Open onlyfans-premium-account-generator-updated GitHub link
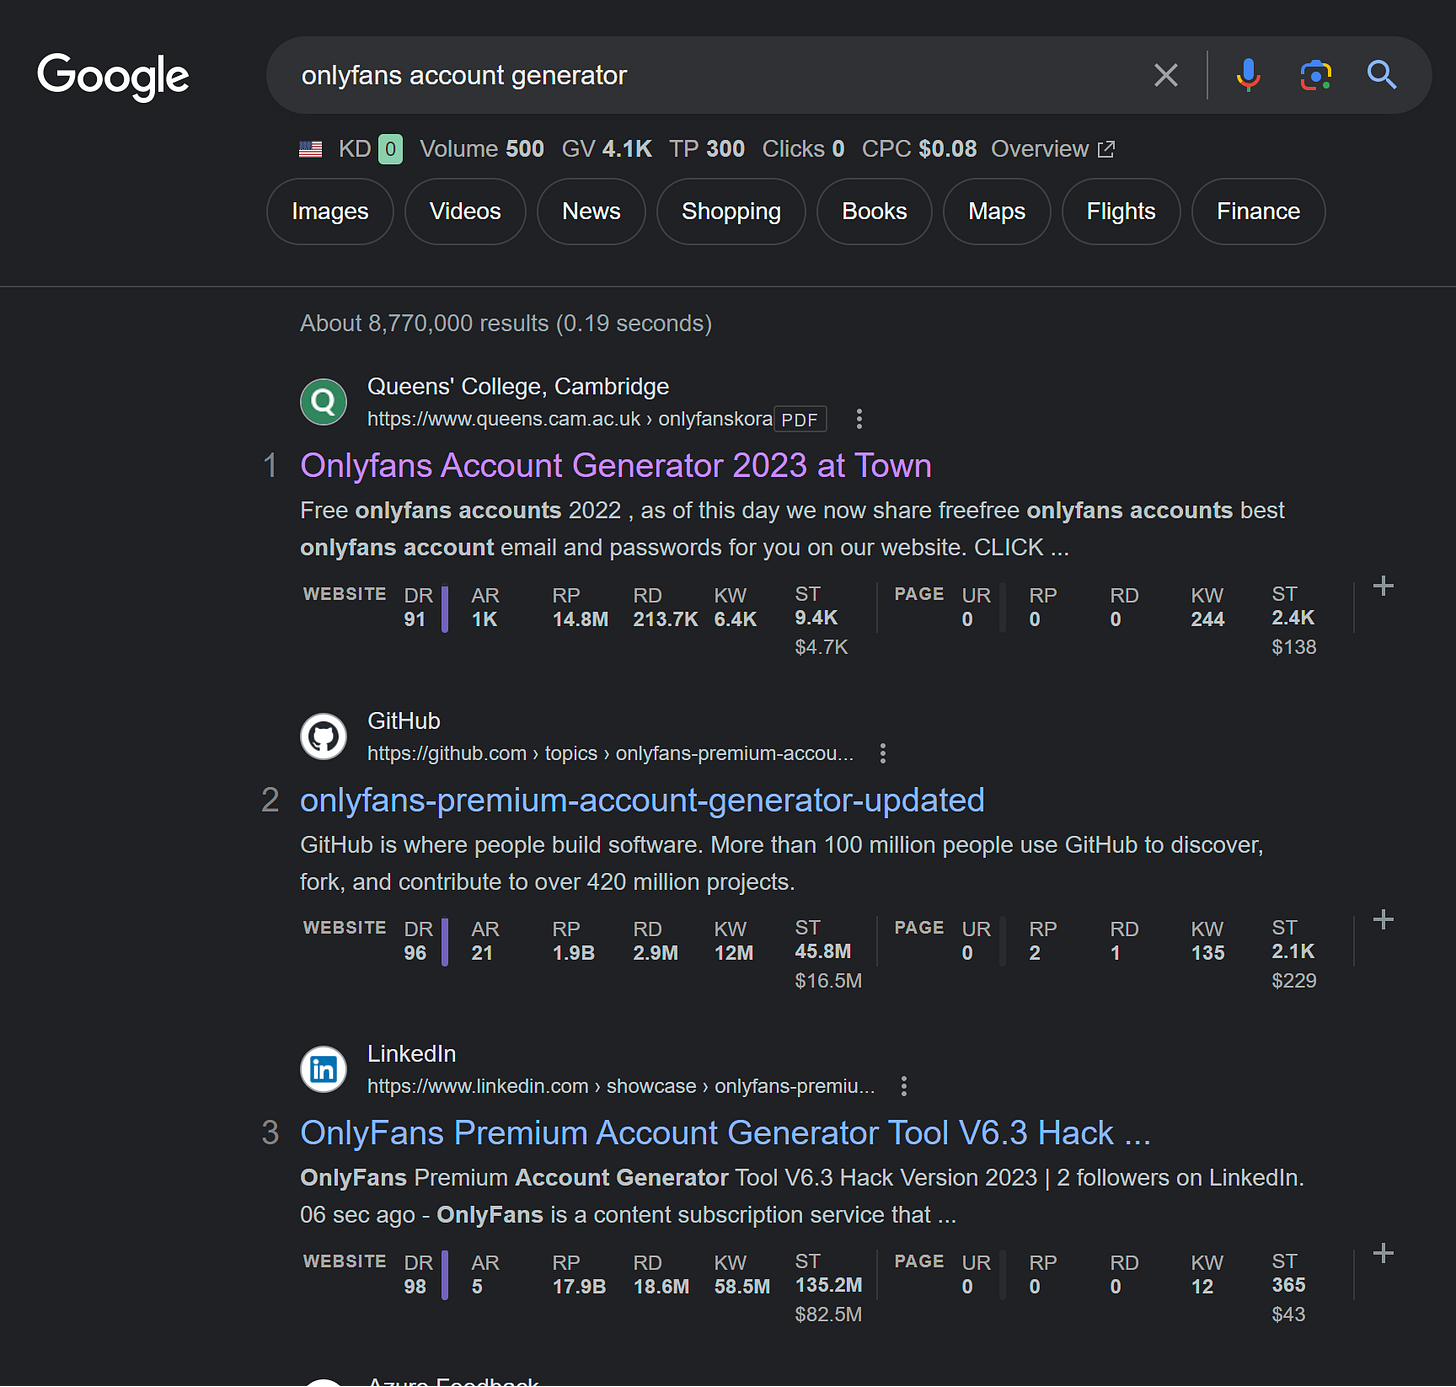The height and width of the screenshot is (1387, 1456). 642,801
